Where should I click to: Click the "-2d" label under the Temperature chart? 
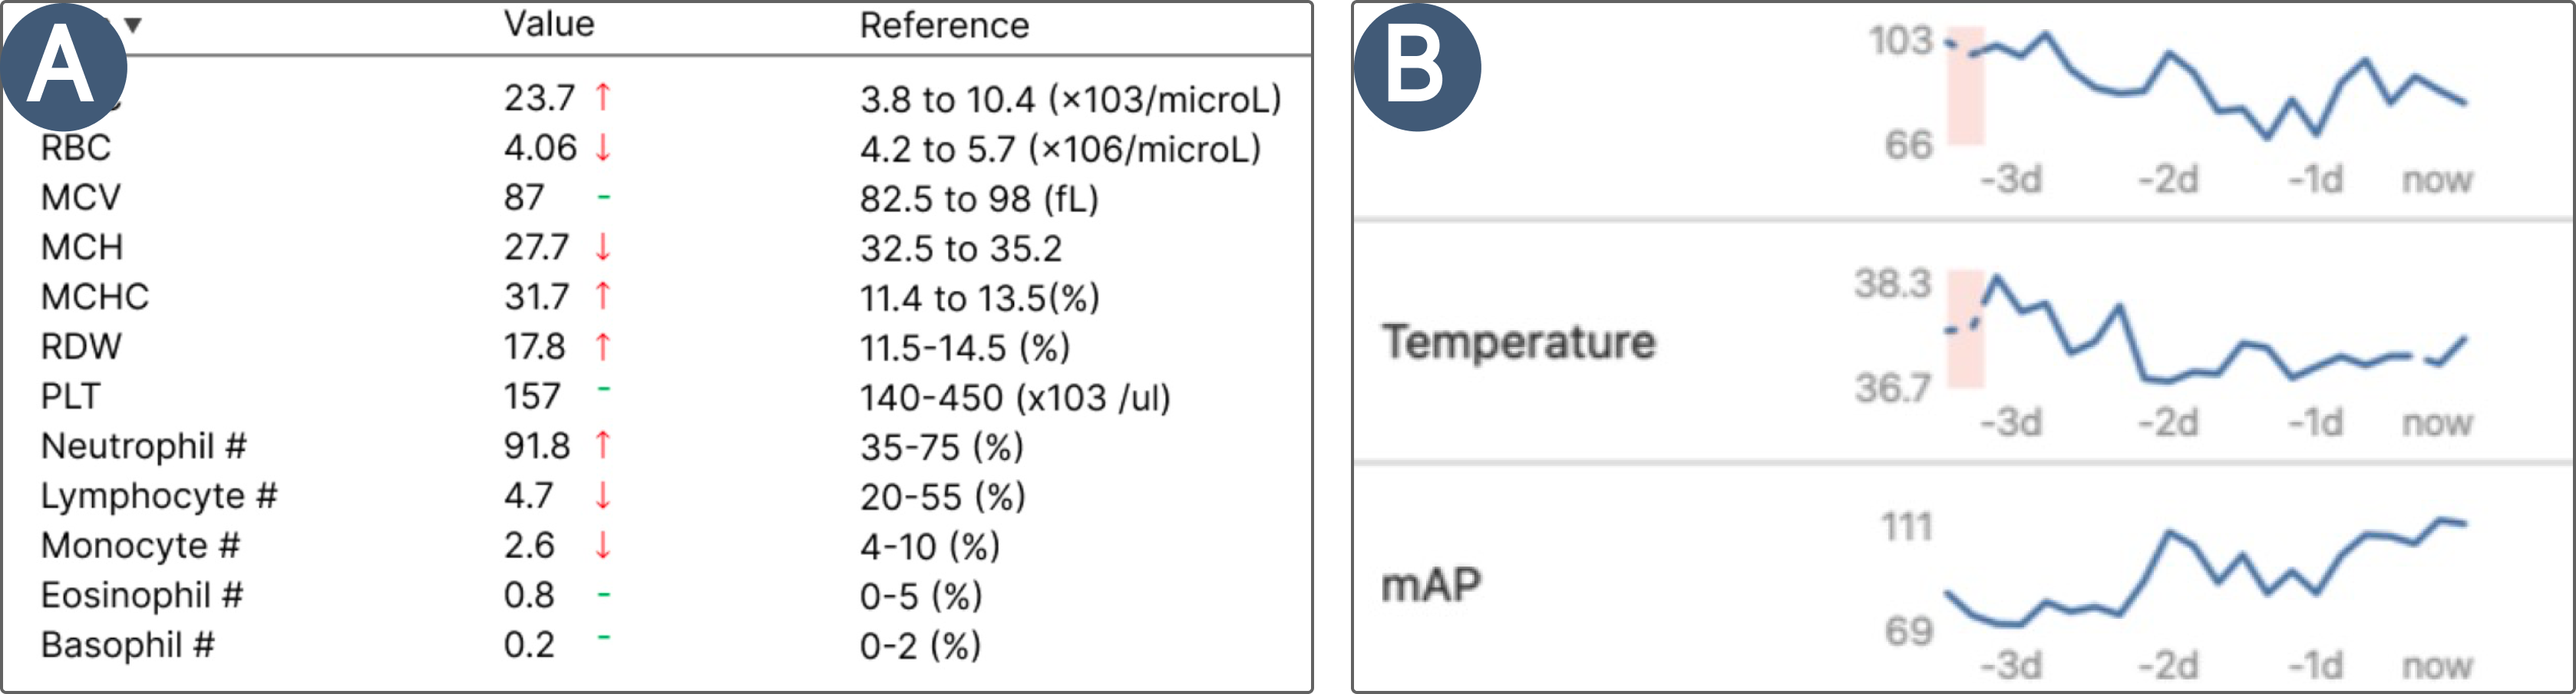click(2168, 422)
